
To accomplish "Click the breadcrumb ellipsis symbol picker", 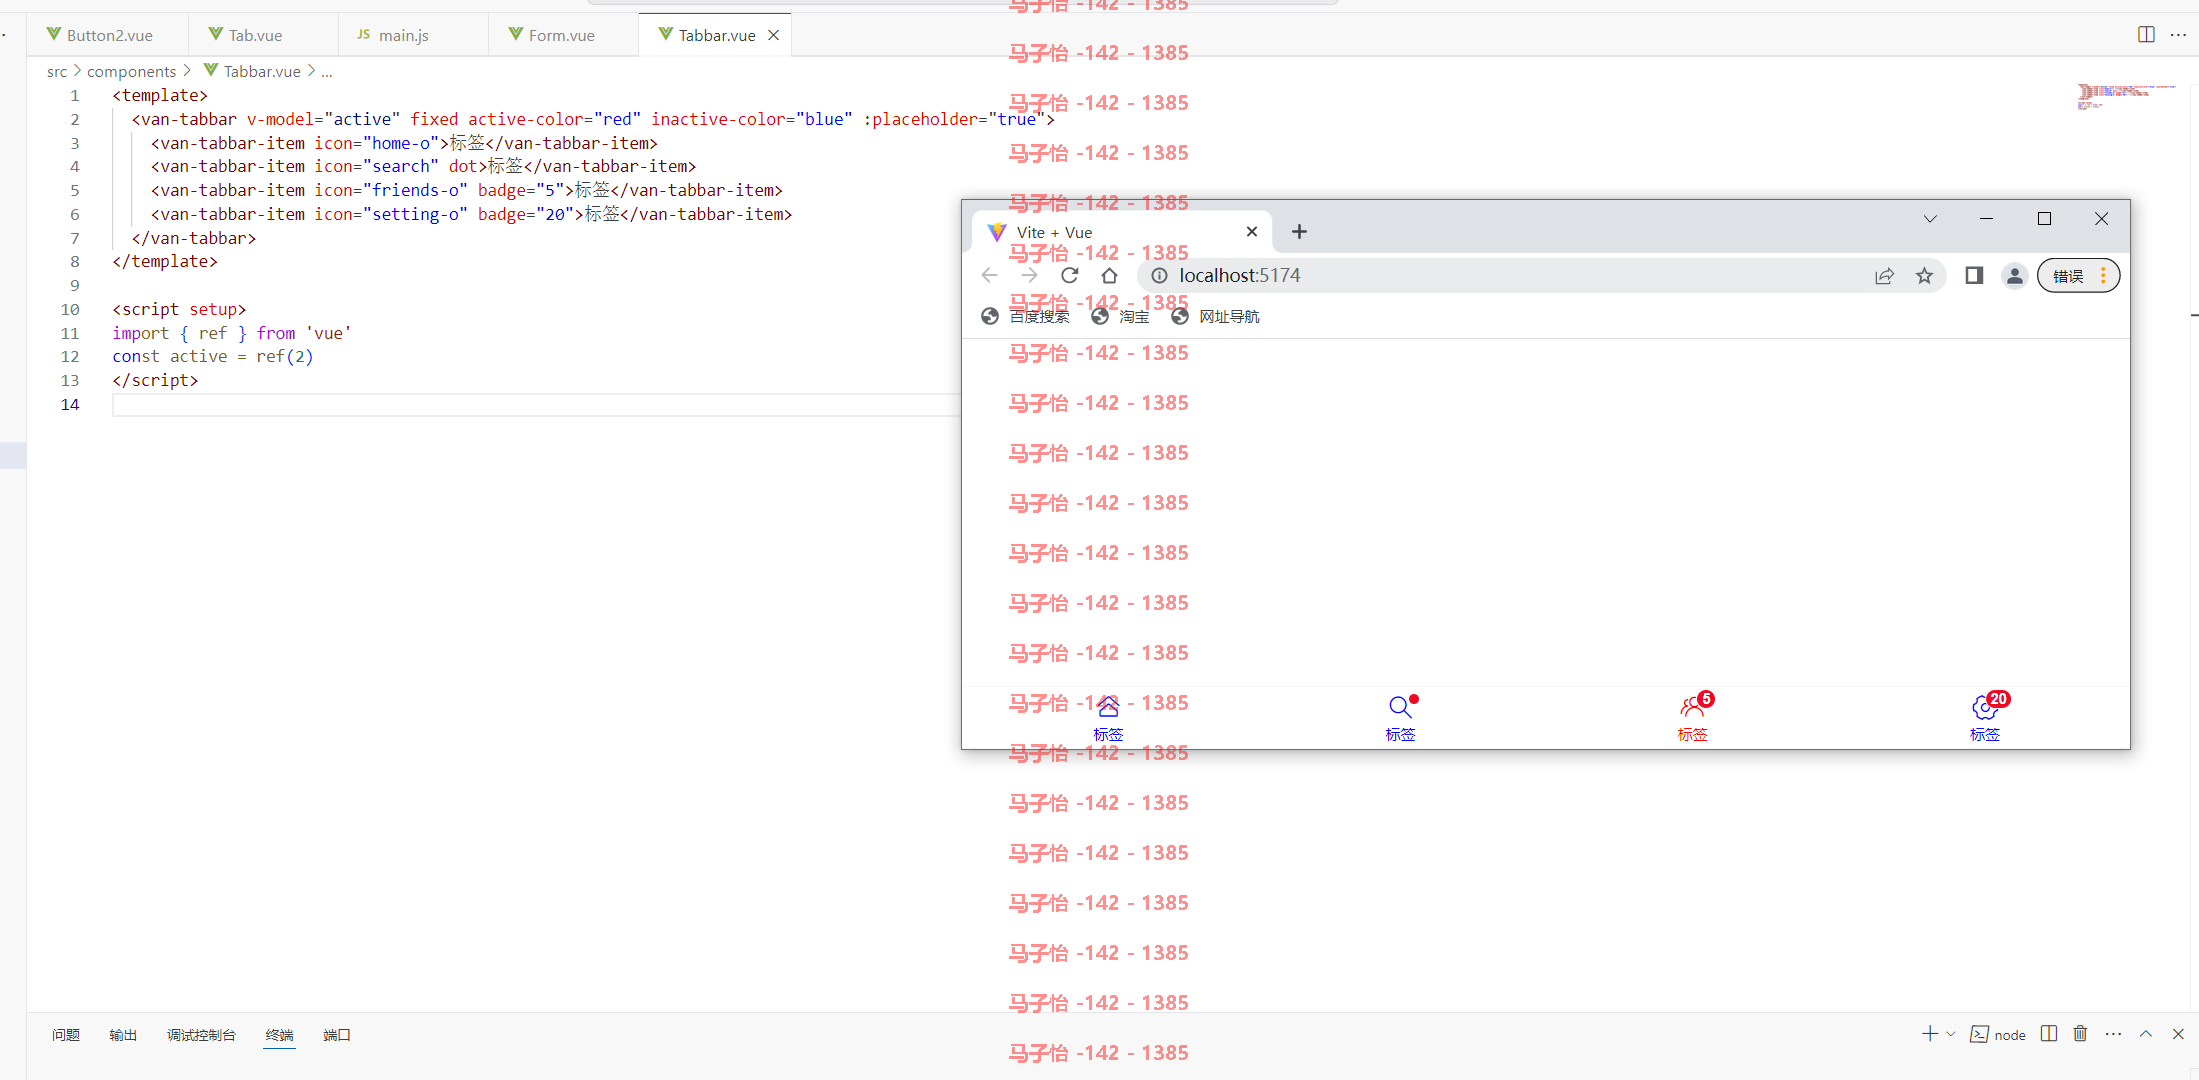I will point(327,71).
